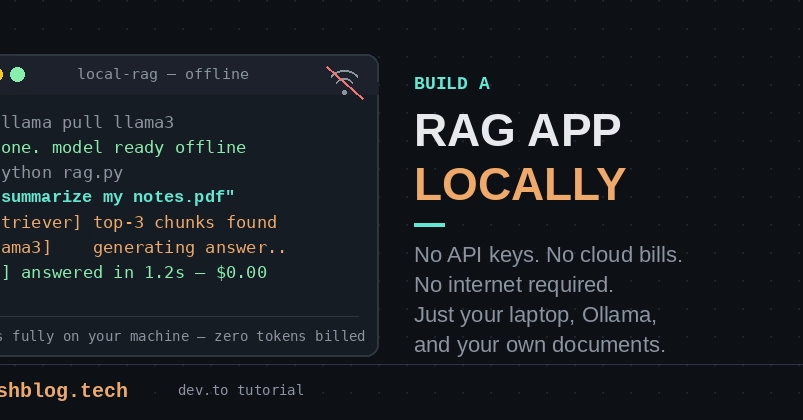This screenshot has height=420, width=803.
Task: Click the 'ython rag.py' command line
Action: click(61, 173)
